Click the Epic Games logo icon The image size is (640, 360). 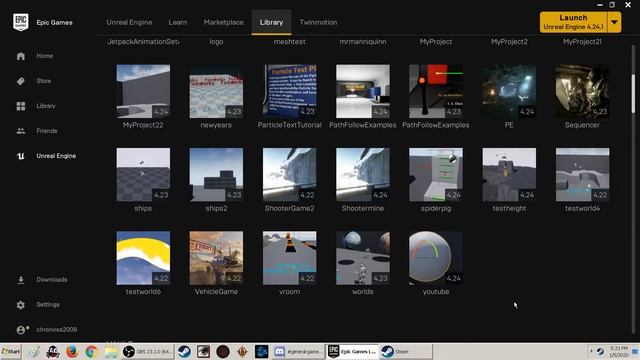tap(20, 22)
